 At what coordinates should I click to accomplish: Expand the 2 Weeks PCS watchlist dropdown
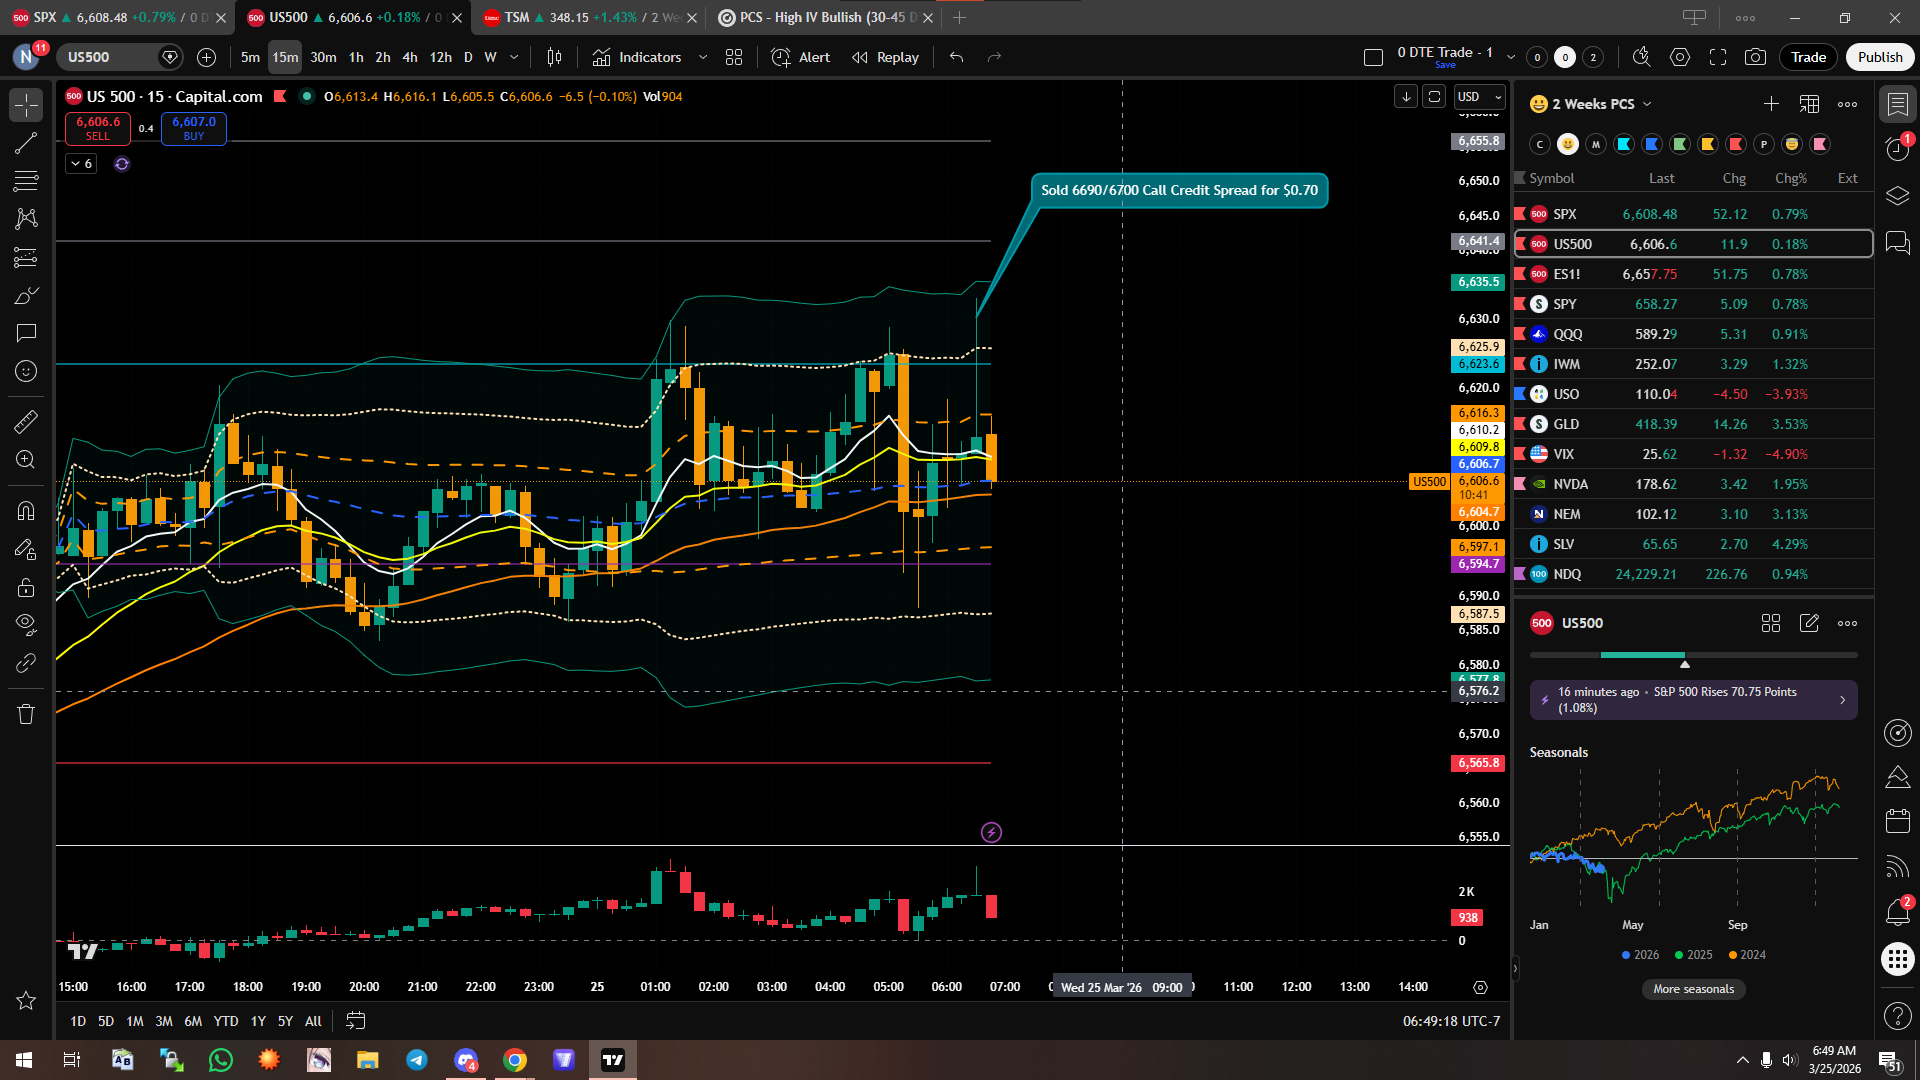click(x=1647, y=104)
